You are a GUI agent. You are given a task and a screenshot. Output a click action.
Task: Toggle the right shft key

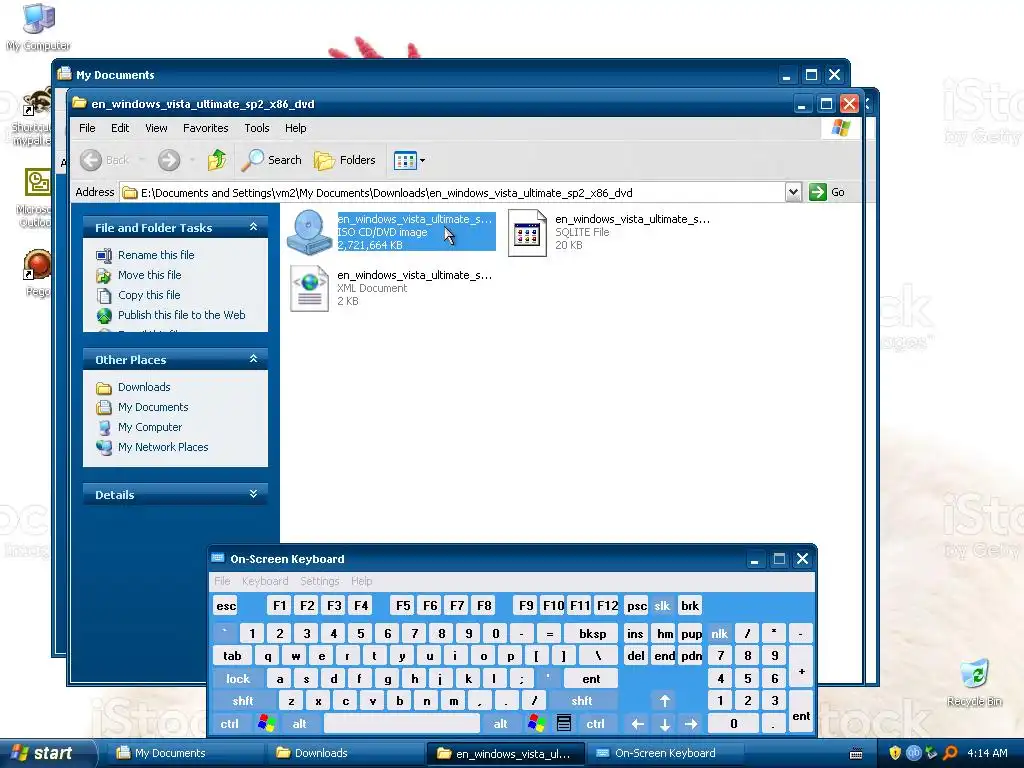581,701
